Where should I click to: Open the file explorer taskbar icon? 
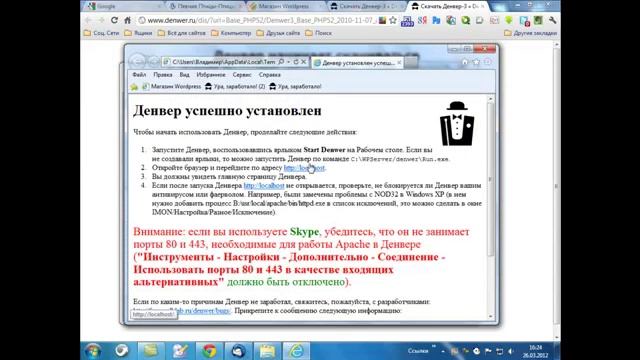pyautogui.click(x=267, y=351)
